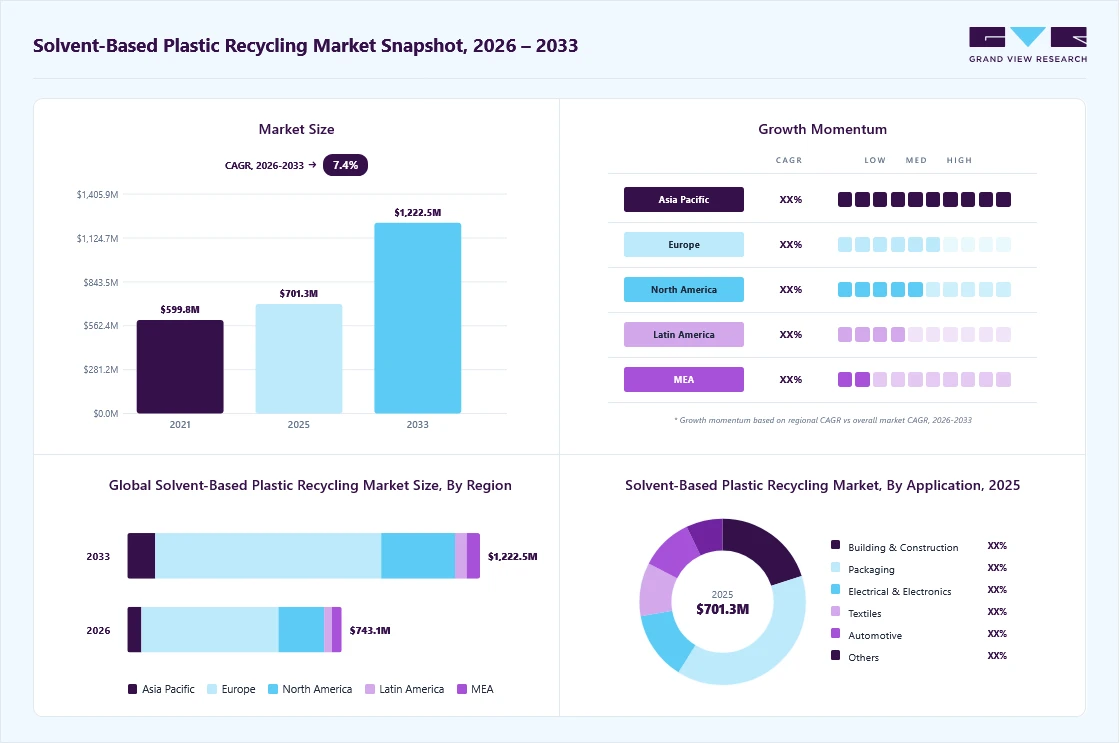Click the Grand View Research logo
The image size is (1120, 743).
pos(1028,44)
